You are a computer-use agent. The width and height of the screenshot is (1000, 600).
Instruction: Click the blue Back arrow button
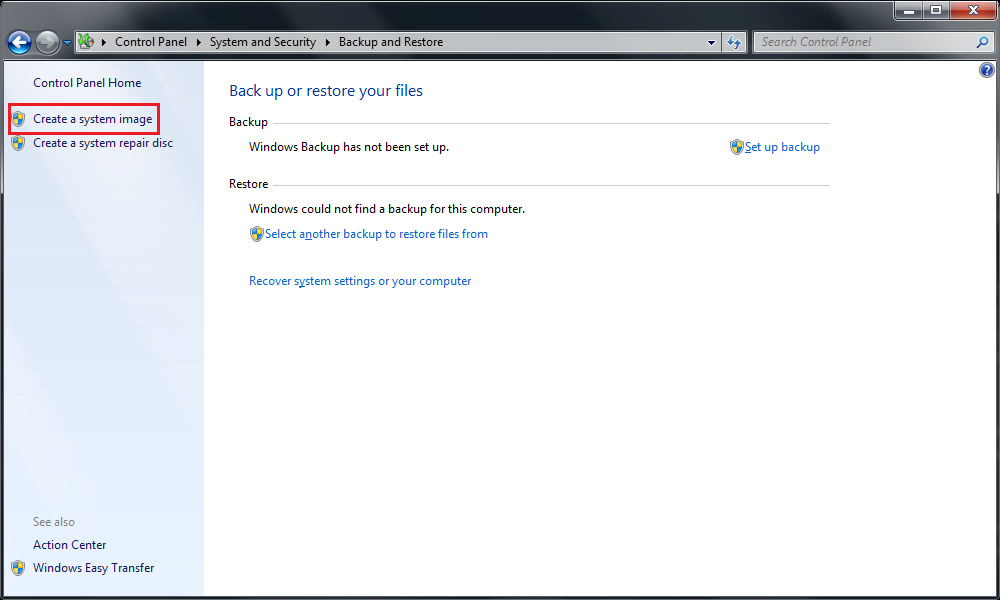point(19,43)
